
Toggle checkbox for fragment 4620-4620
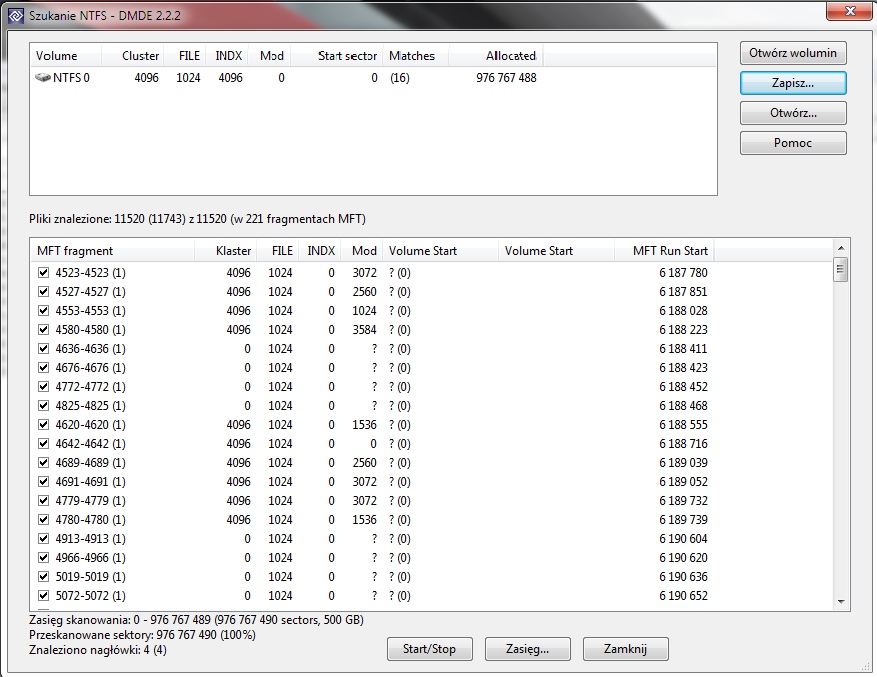point(43,425)
